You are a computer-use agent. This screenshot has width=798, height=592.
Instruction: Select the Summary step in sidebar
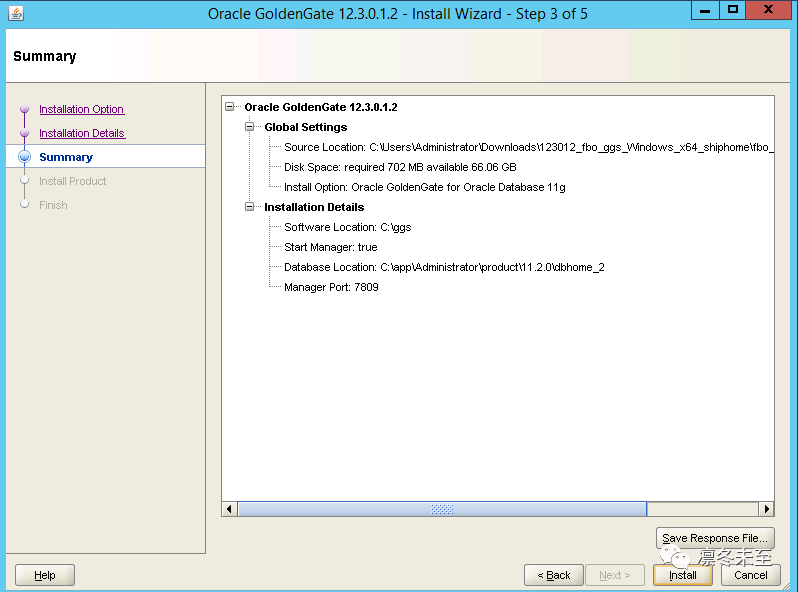pos(66,157)
